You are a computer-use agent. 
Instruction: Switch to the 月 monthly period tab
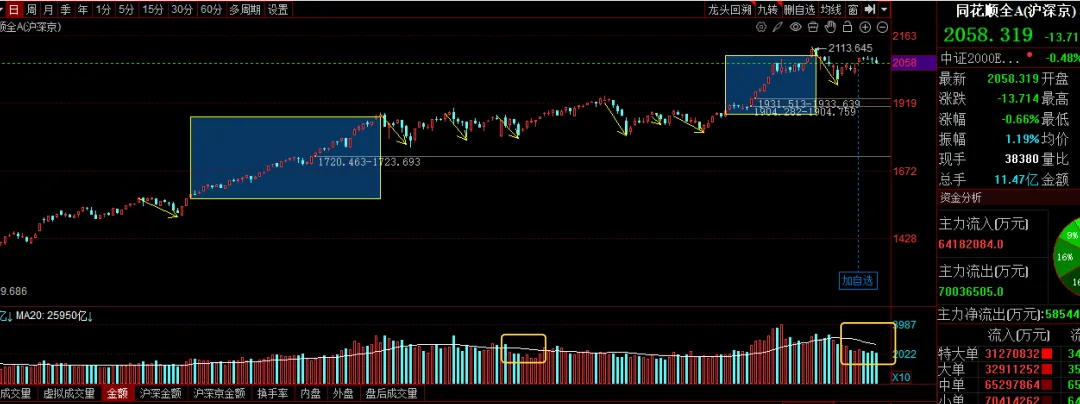[48, 10]
